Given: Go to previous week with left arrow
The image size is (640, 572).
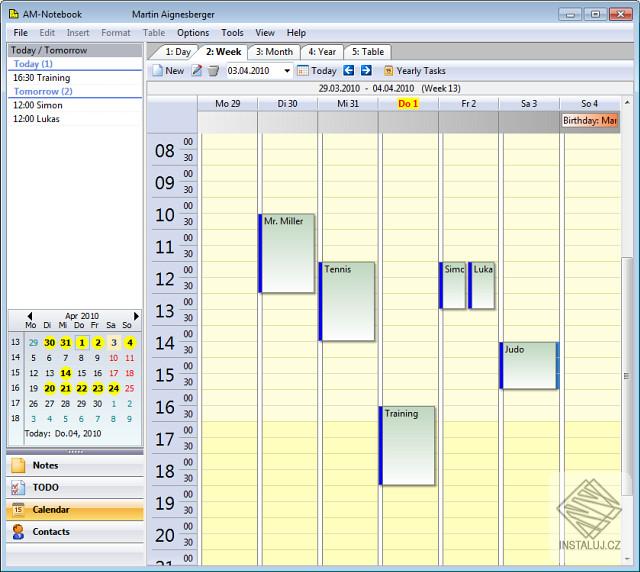Looking at the screenshot, I should pyautogui.click(x=349, y=70).
